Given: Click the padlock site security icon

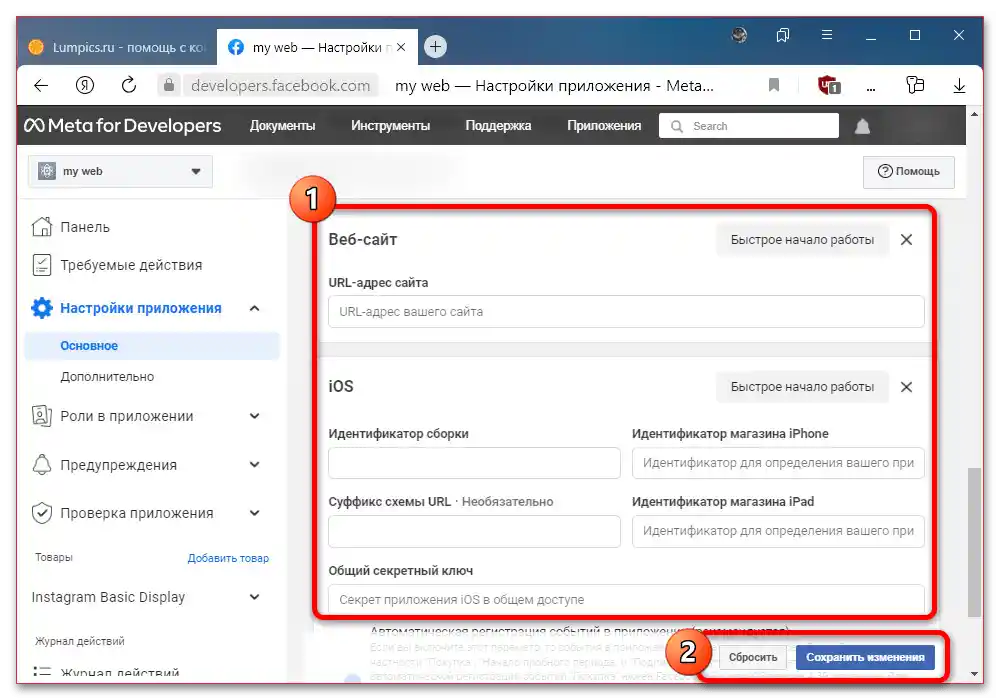Looking at the screenshot, I should tap(169, 85).
